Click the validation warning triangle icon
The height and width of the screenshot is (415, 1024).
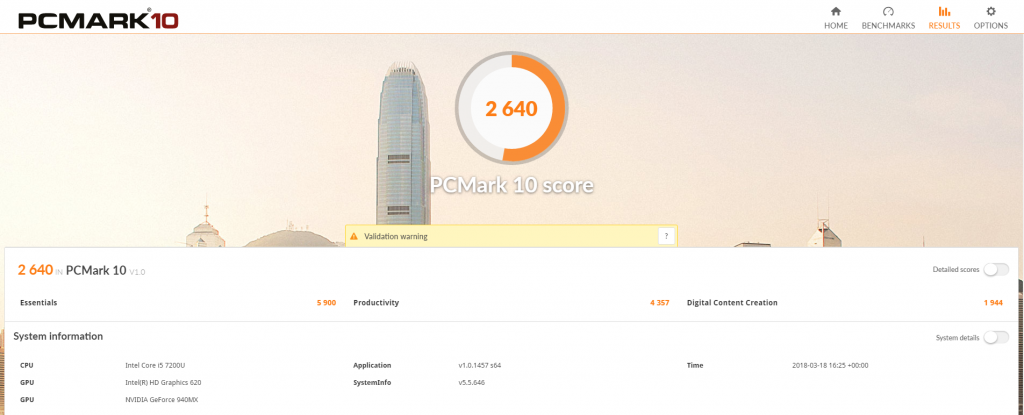(x=354, y=237)
